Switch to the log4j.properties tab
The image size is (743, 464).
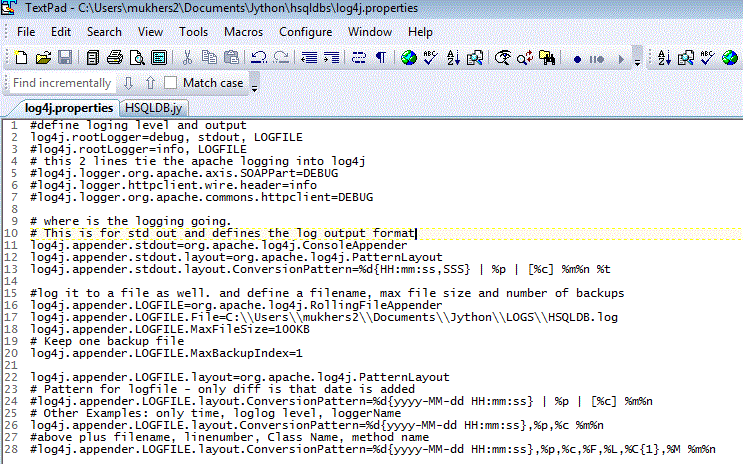pyautogui.click(x=69, y=108)
